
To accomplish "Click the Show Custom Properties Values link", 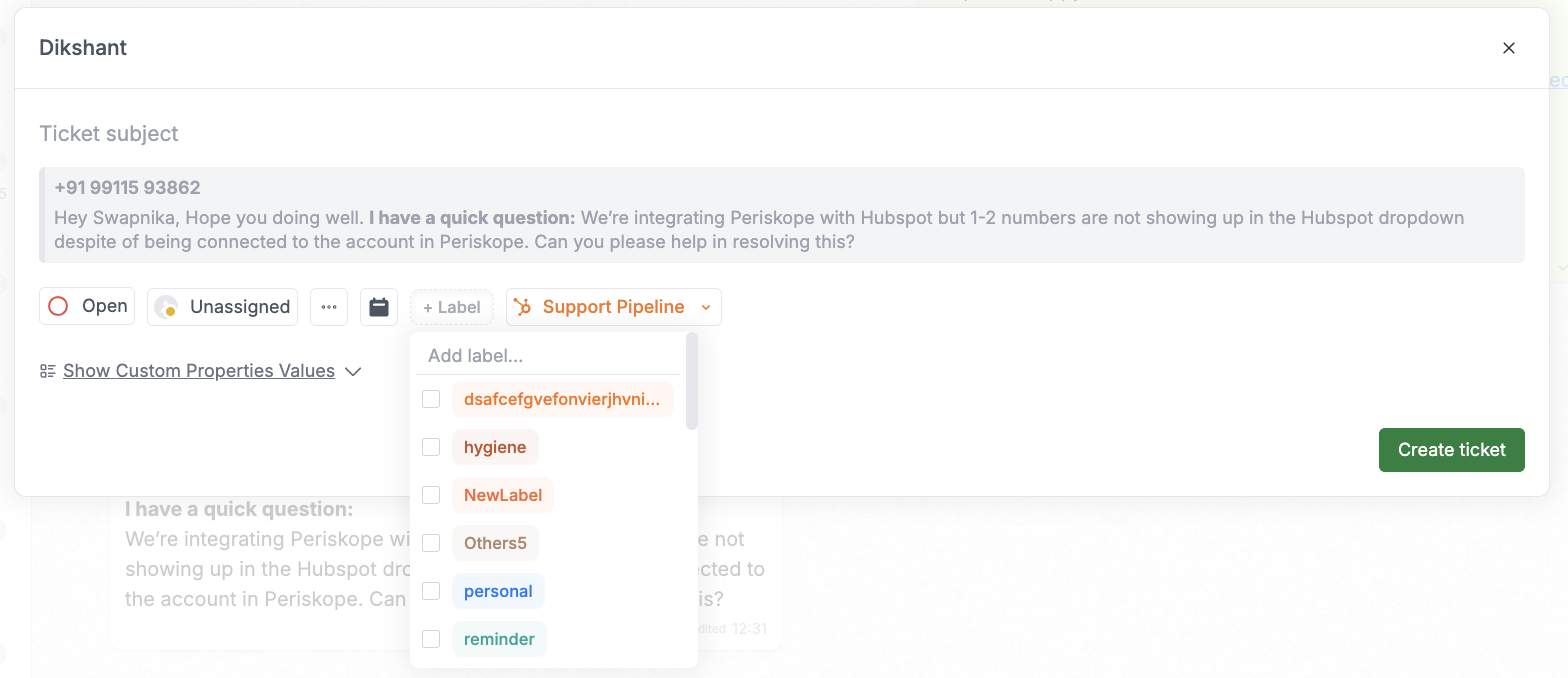I will [199, 371].
